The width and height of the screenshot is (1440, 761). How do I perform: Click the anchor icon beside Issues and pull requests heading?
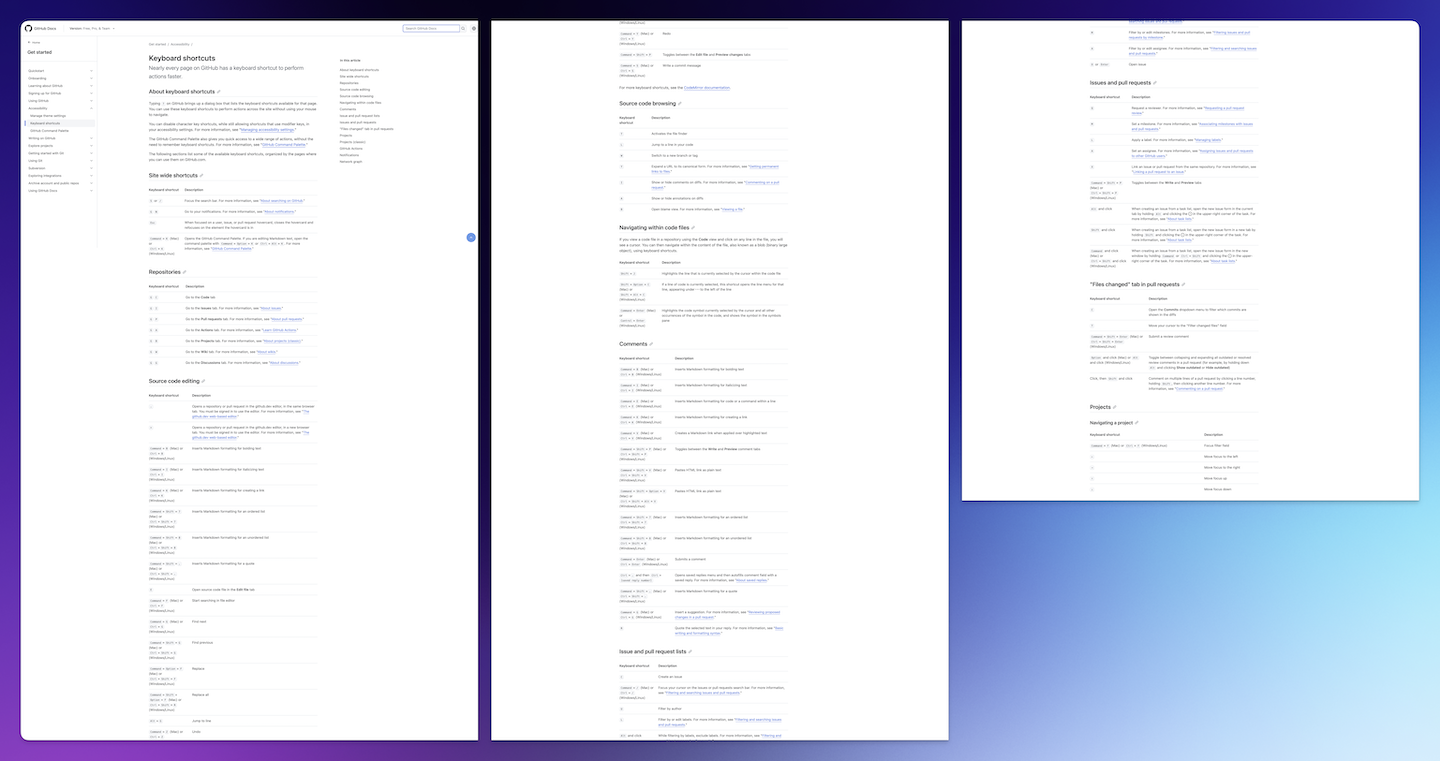1155,83
